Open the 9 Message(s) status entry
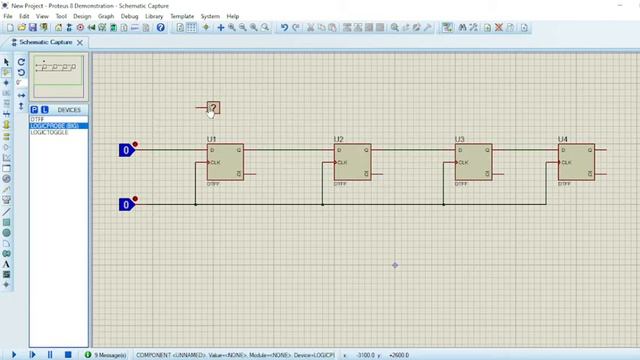Screen dimensions: 640x360 pyautogui.click(x=106, y=355)
